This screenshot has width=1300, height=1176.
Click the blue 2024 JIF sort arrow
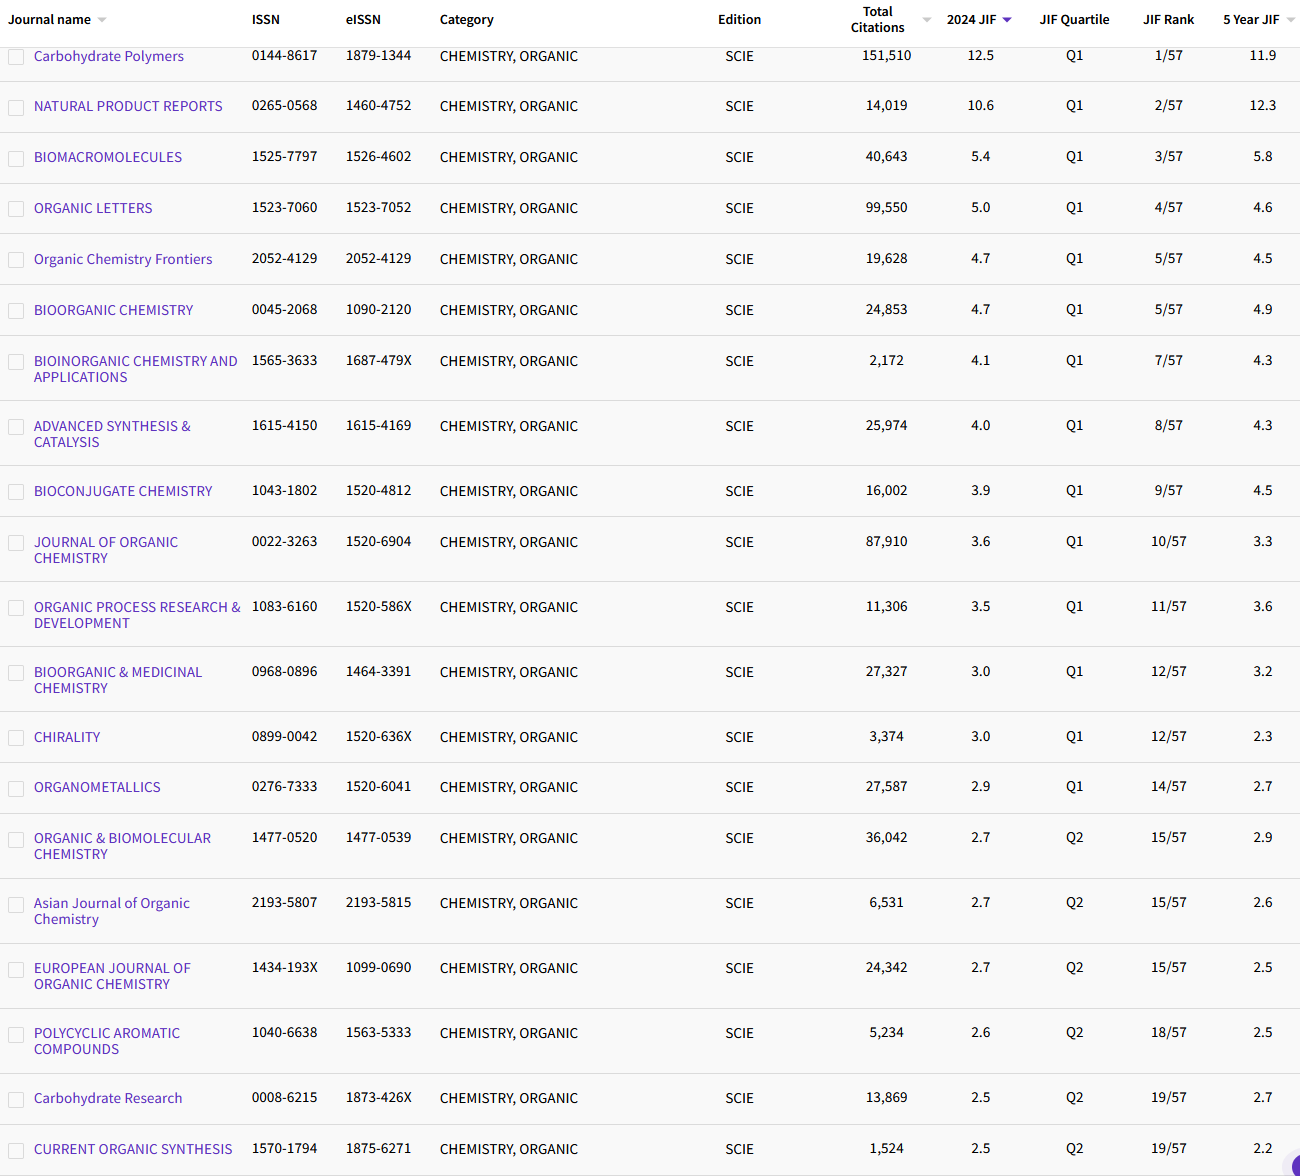click(1007, 20)
